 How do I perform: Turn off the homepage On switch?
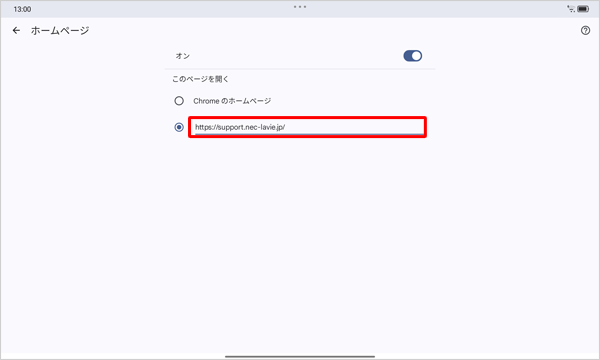point(412,56)
